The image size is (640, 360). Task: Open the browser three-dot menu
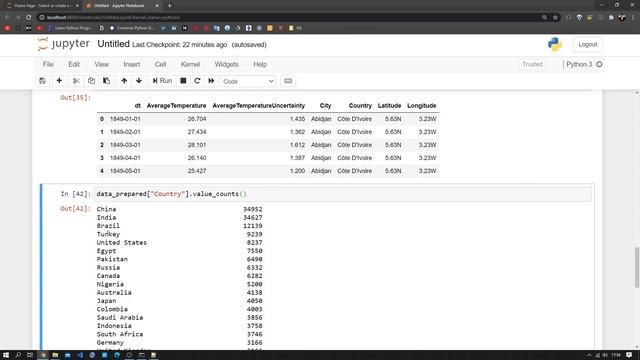(x=633, y=18)
